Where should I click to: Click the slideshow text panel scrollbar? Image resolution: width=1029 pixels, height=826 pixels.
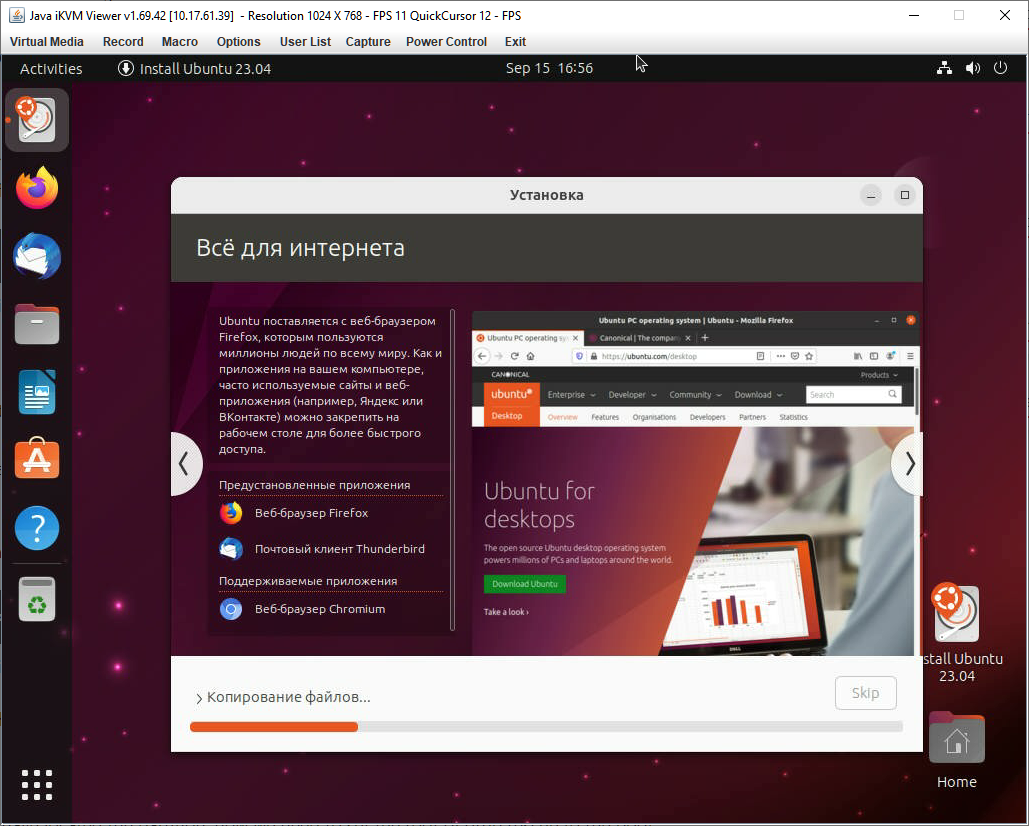[452, 469]
